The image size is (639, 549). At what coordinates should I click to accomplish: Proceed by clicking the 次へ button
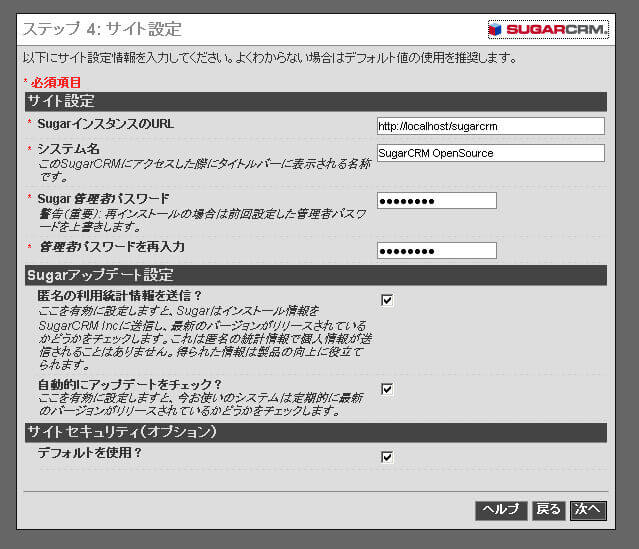(588, 510)
